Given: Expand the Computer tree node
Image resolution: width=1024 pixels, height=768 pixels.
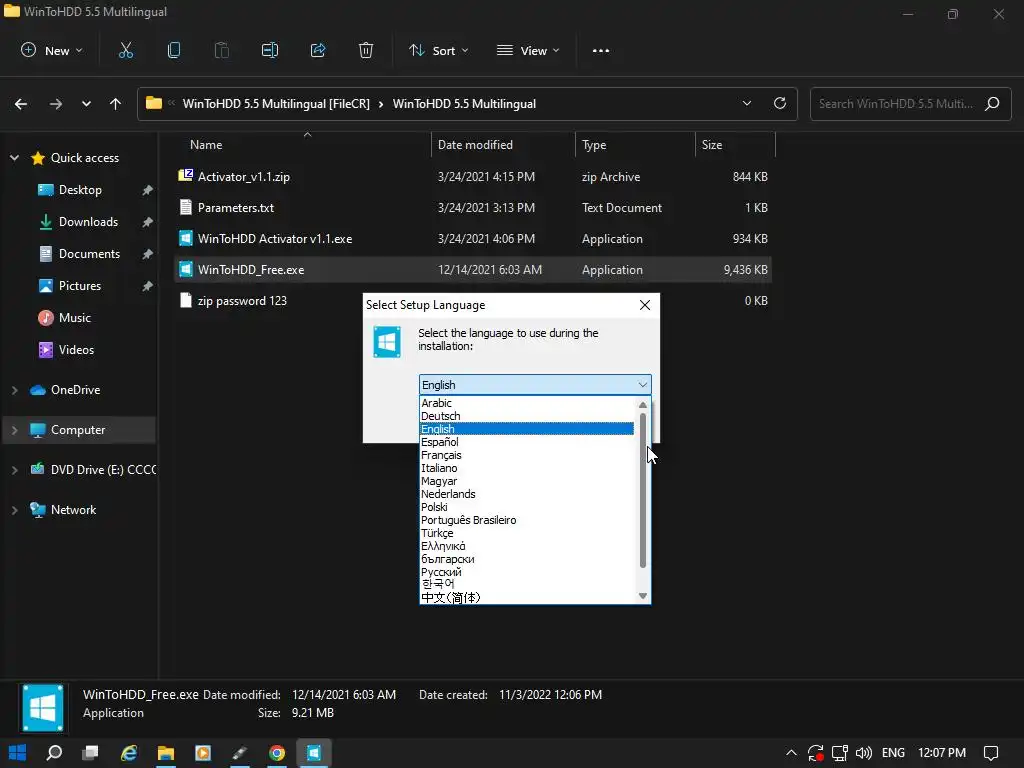Looking at the screenshot, I should click(x=14, y=430).
